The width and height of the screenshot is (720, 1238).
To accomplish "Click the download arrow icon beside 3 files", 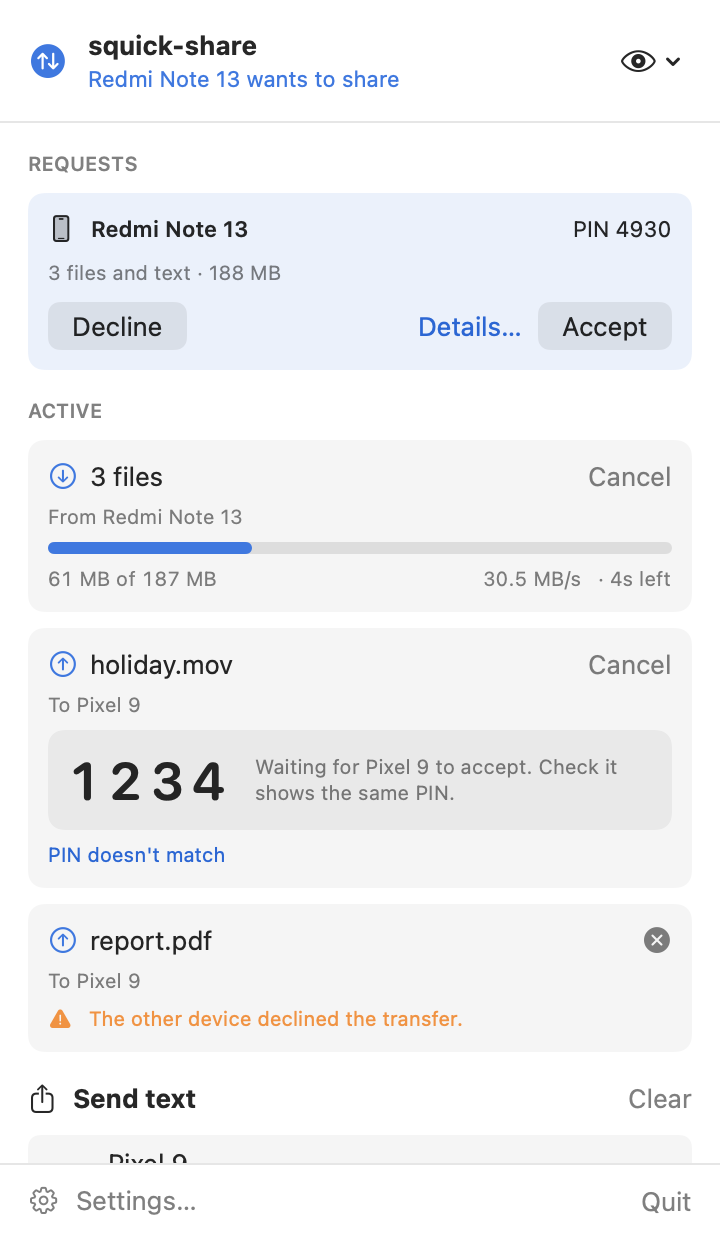I will click(x=62, y=477).
